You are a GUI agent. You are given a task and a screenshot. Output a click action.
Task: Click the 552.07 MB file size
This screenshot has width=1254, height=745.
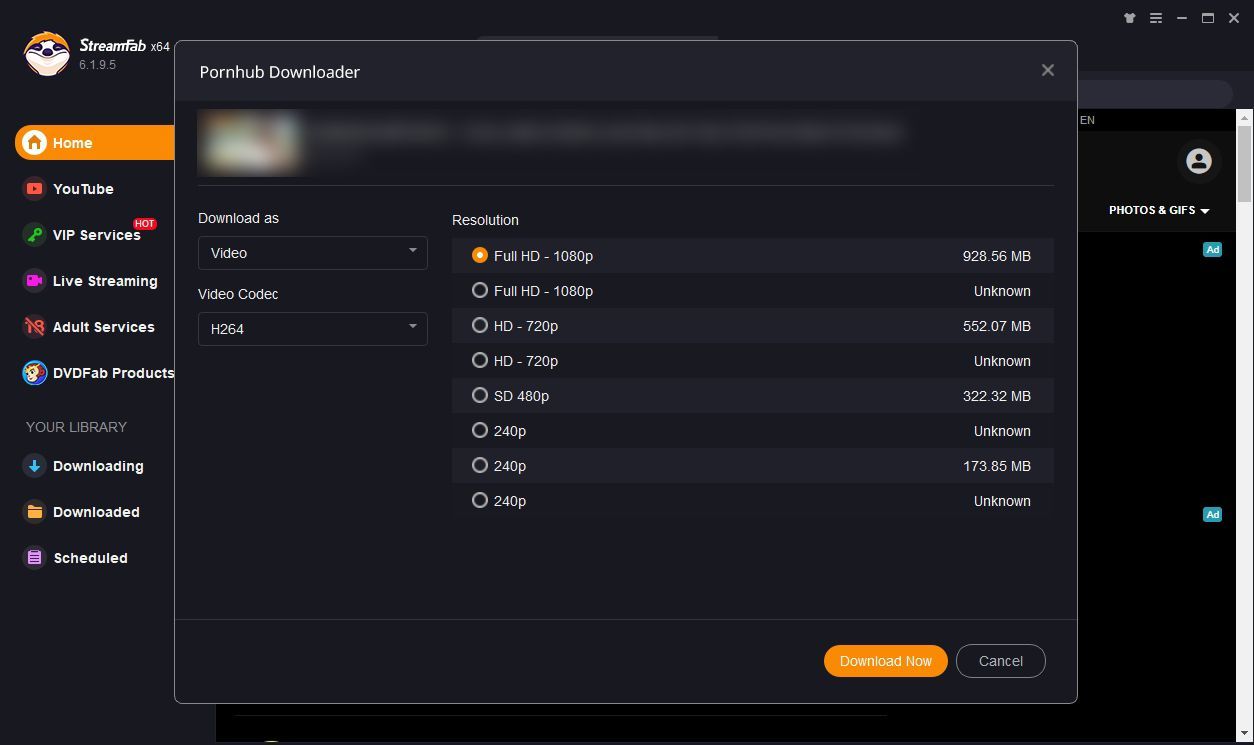point(996,326)
